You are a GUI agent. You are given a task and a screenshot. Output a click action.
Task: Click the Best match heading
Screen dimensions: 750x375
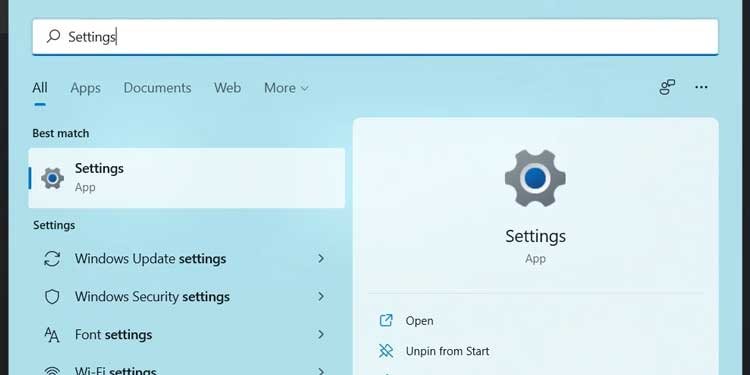tap(61, 133)
